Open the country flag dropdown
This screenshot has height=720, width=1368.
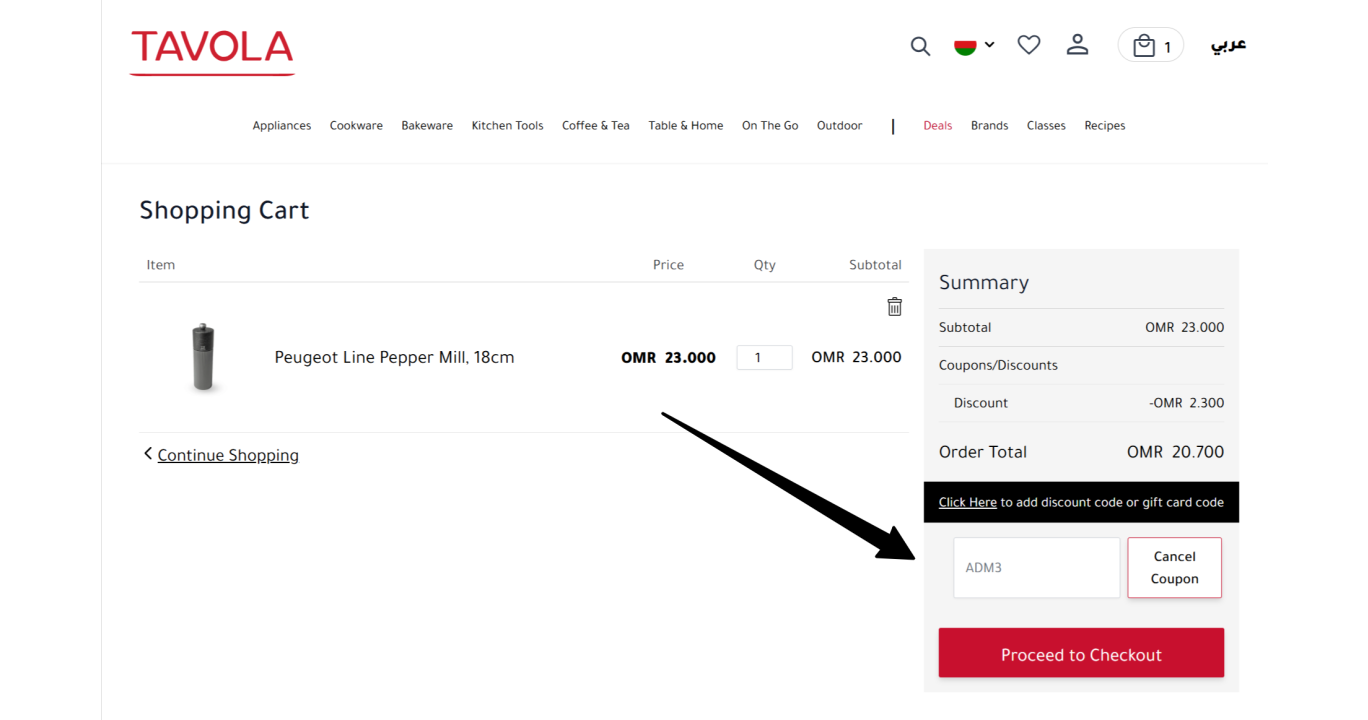[974, 45]
